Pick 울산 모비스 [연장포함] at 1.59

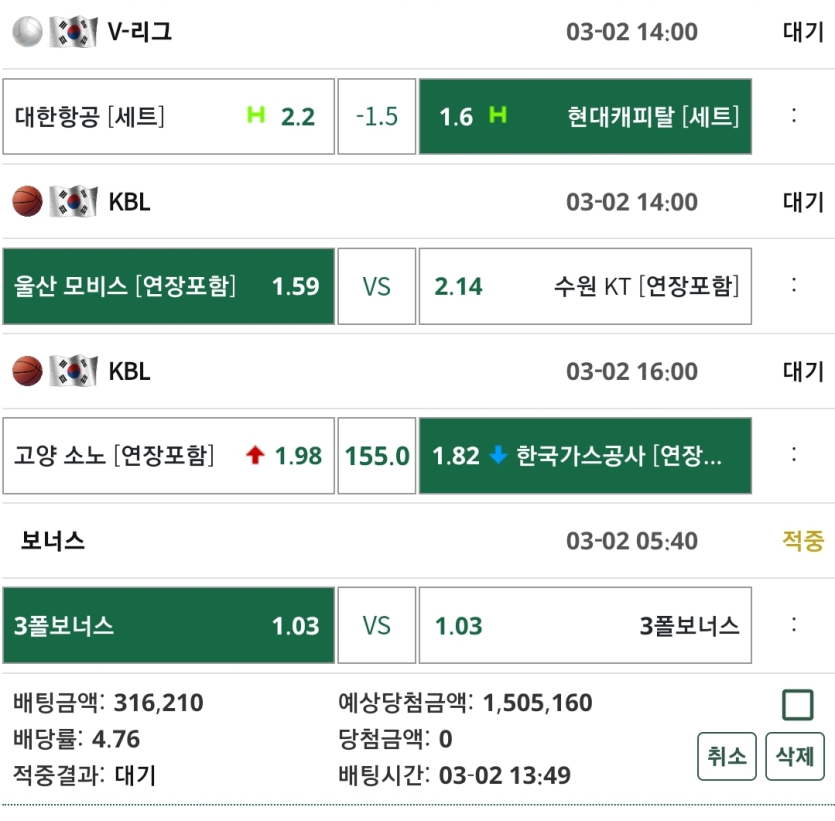point(168,287)
